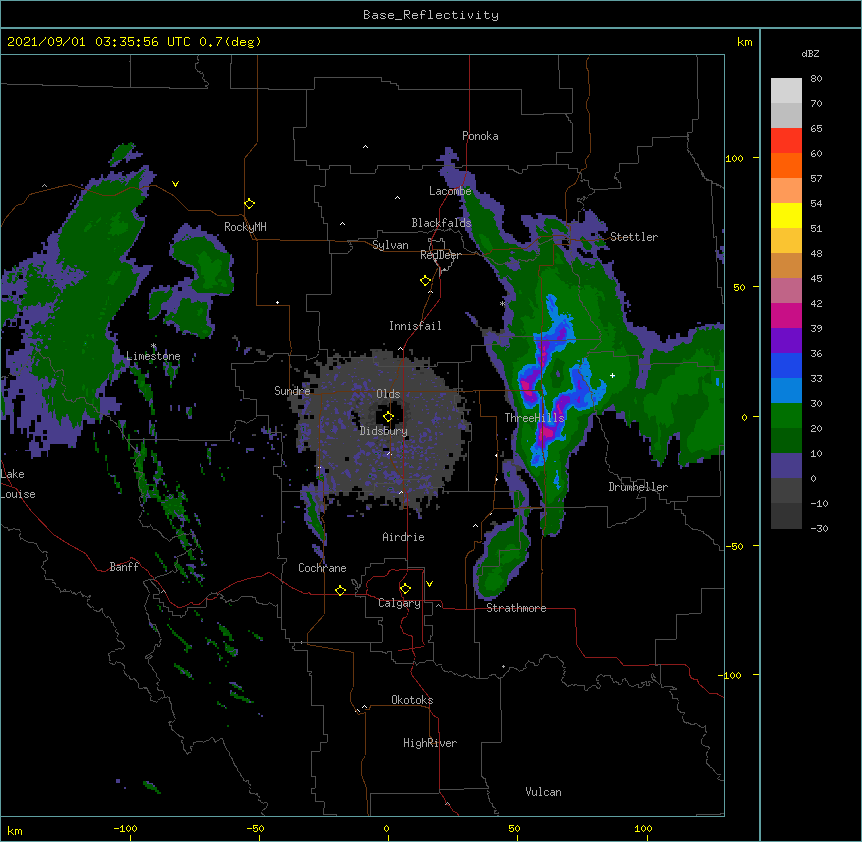Click the HighRiver label
The image size is (862, 842).
point(430,743)
